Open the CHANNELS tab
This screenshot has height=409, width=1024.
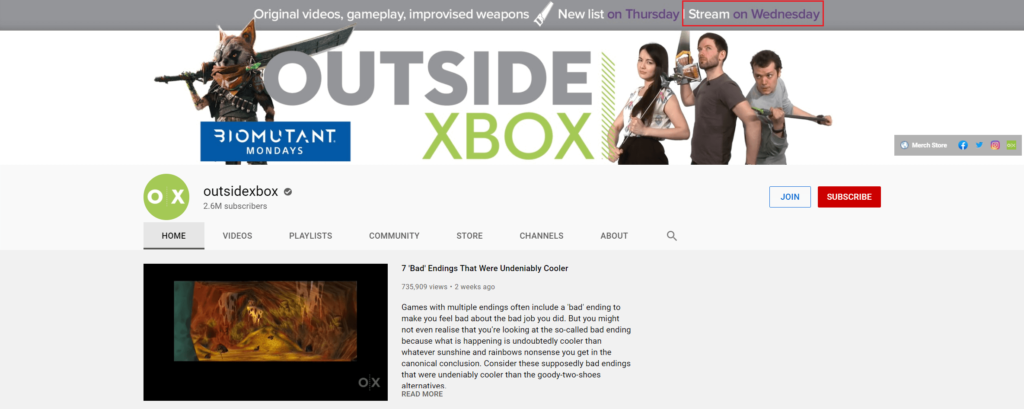541,236
